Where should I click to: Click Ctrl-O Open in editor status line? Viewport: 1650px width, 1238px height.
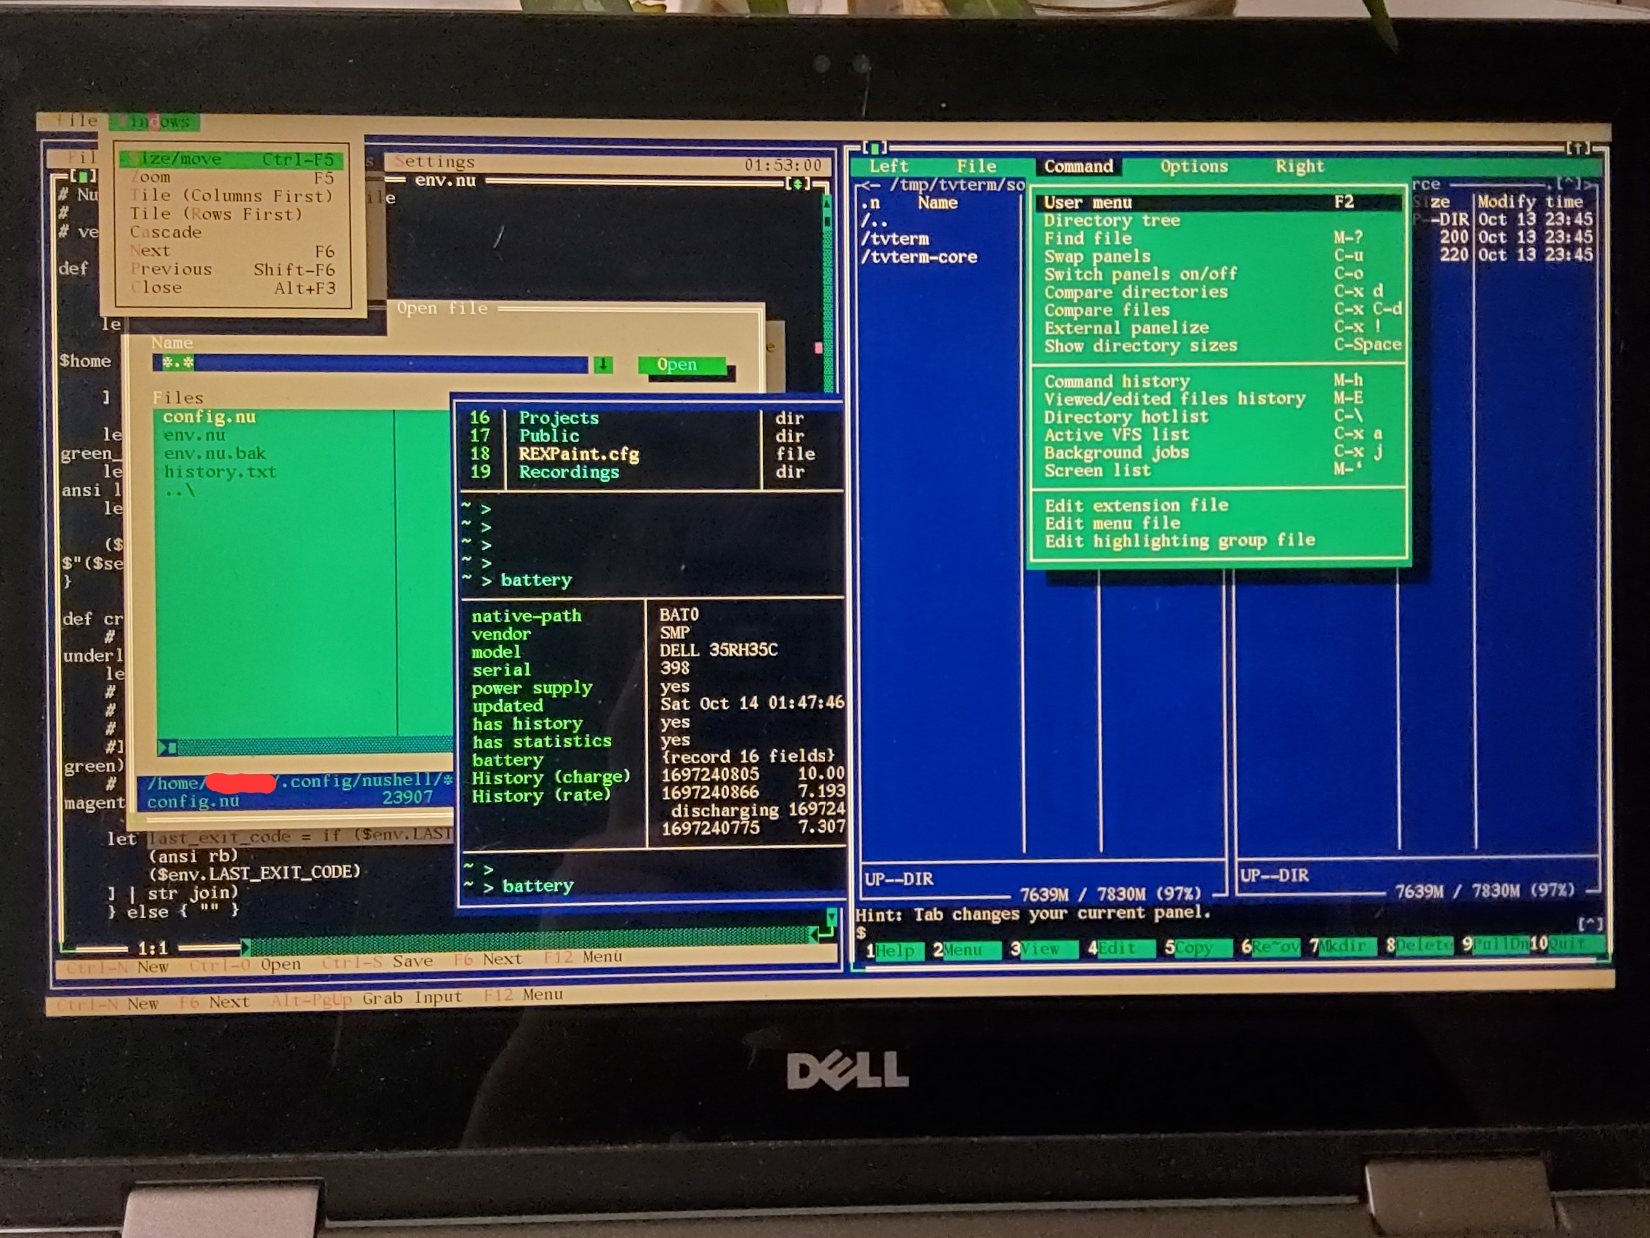245,965
